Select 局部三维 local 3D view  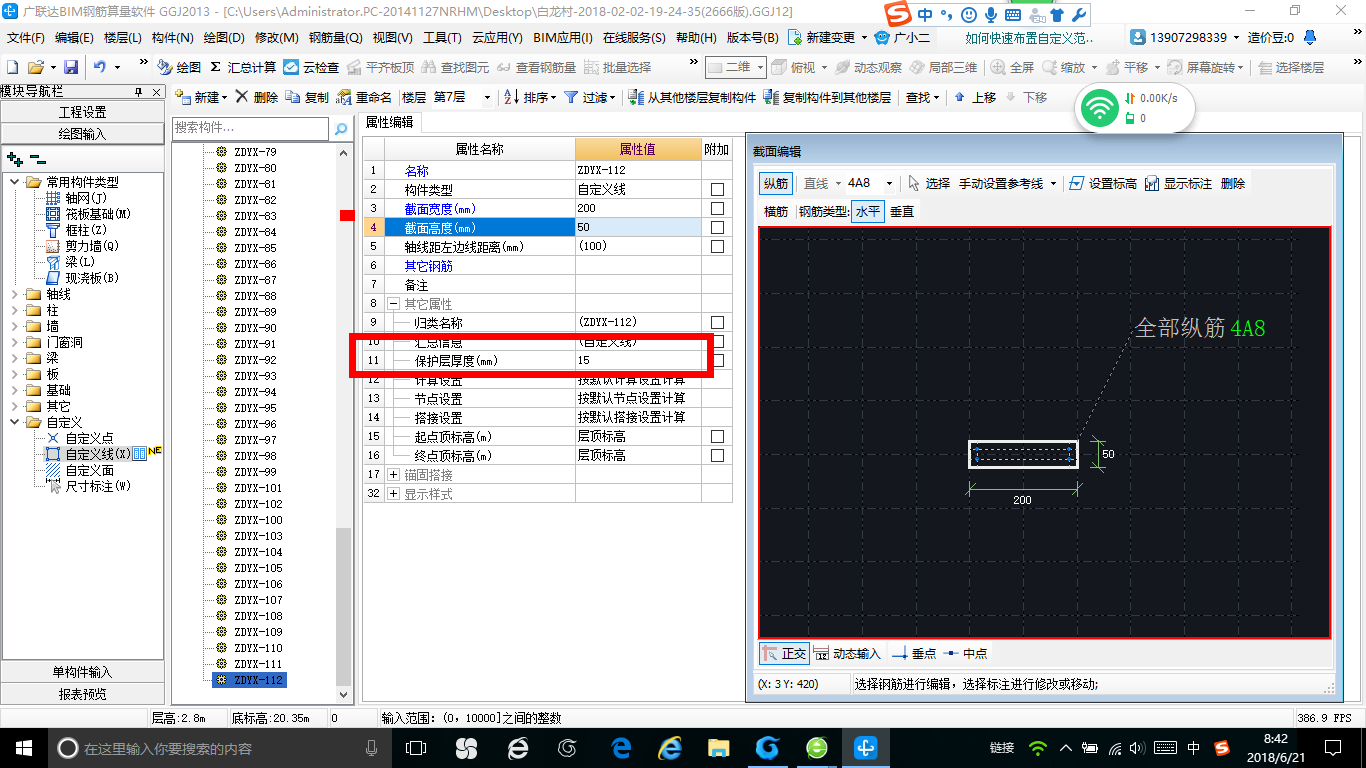pos(943,67)
